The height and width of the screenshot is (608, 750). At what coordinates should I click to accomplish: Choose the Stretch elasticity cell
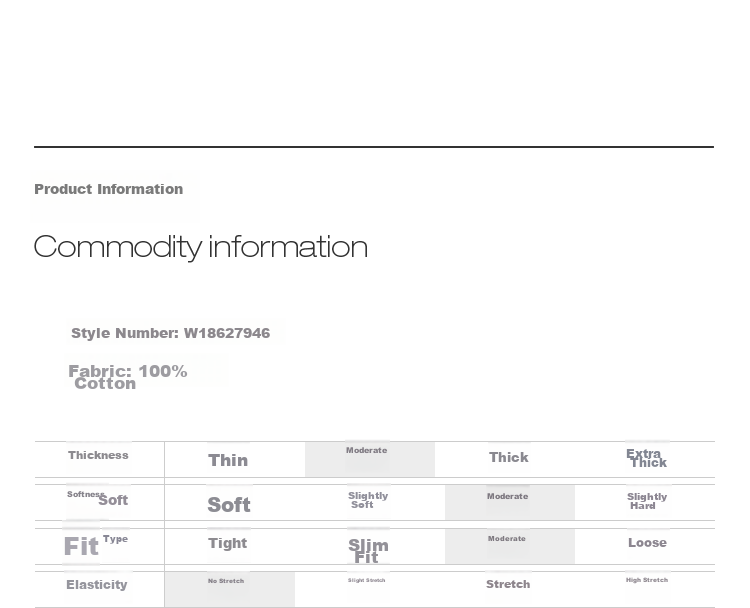click(508, 584)
